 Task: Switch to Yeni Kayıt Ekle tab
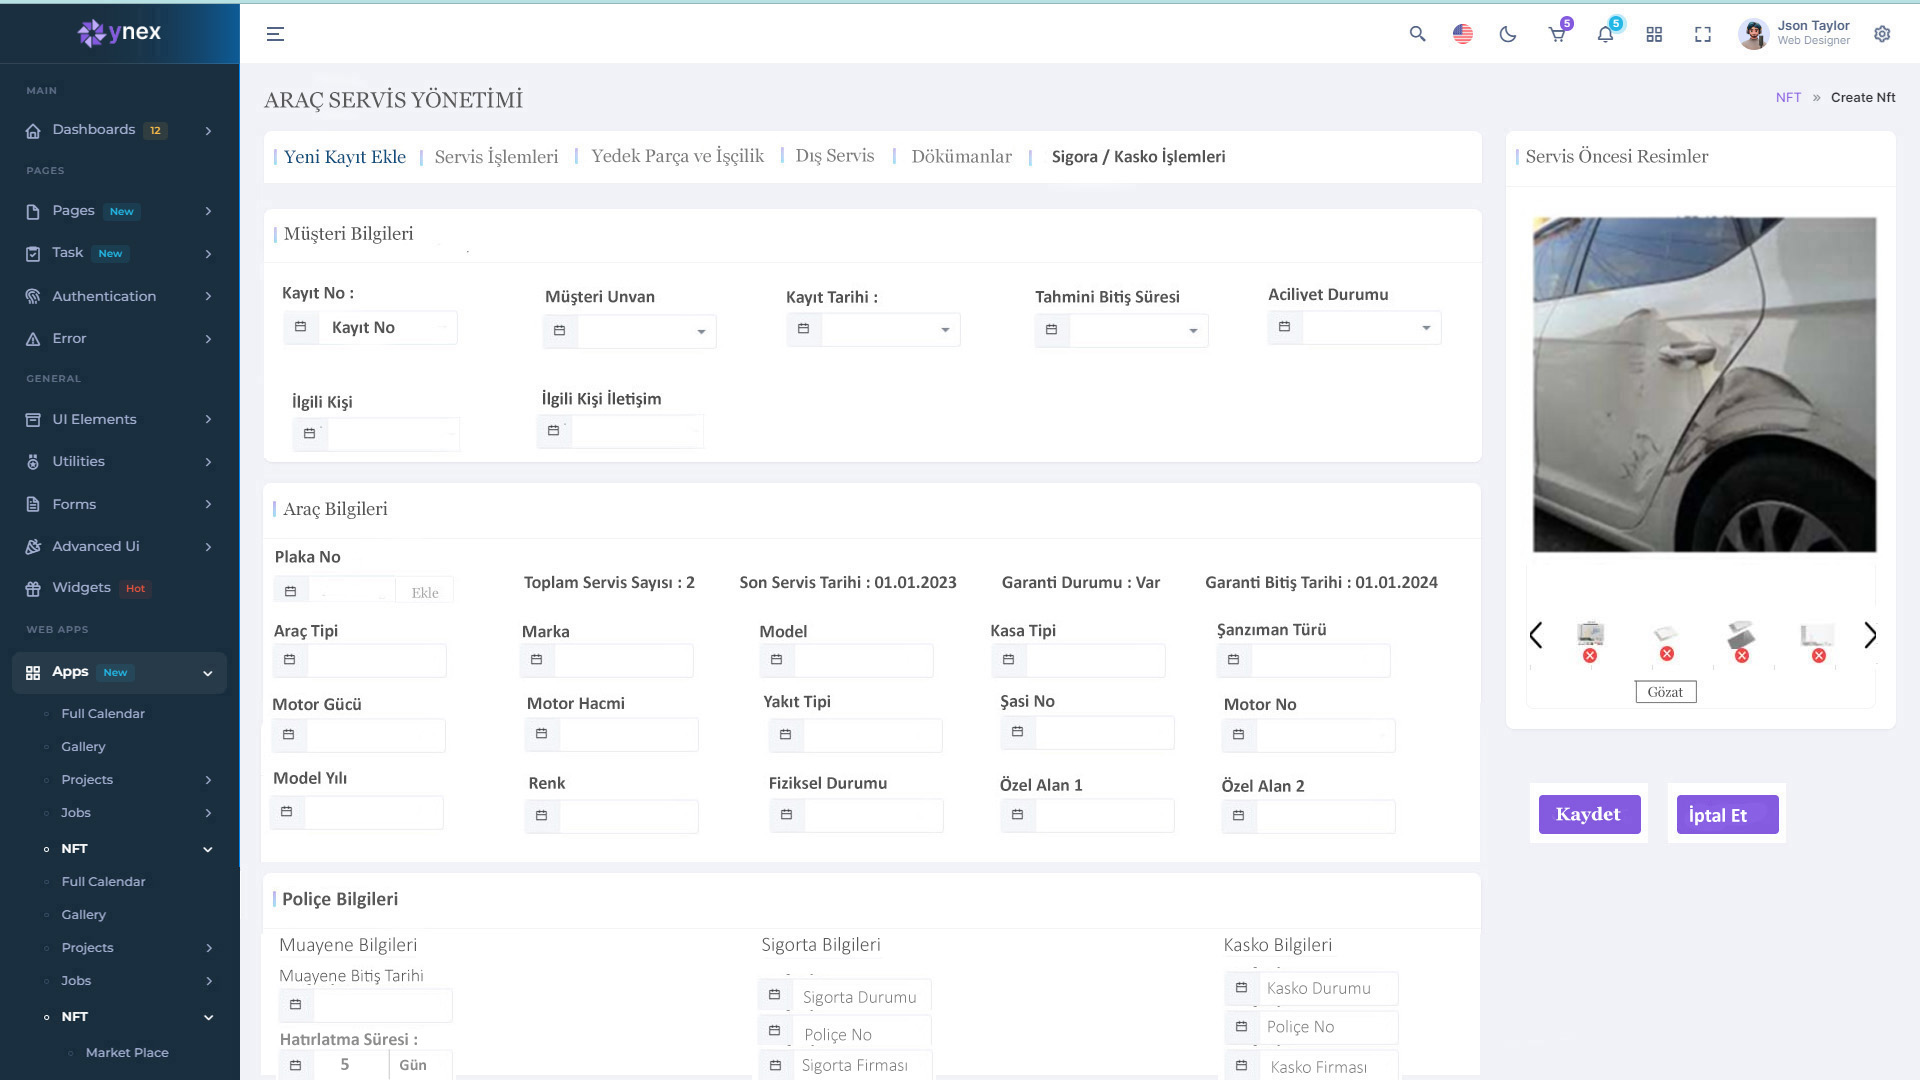(x=345, y=157)
